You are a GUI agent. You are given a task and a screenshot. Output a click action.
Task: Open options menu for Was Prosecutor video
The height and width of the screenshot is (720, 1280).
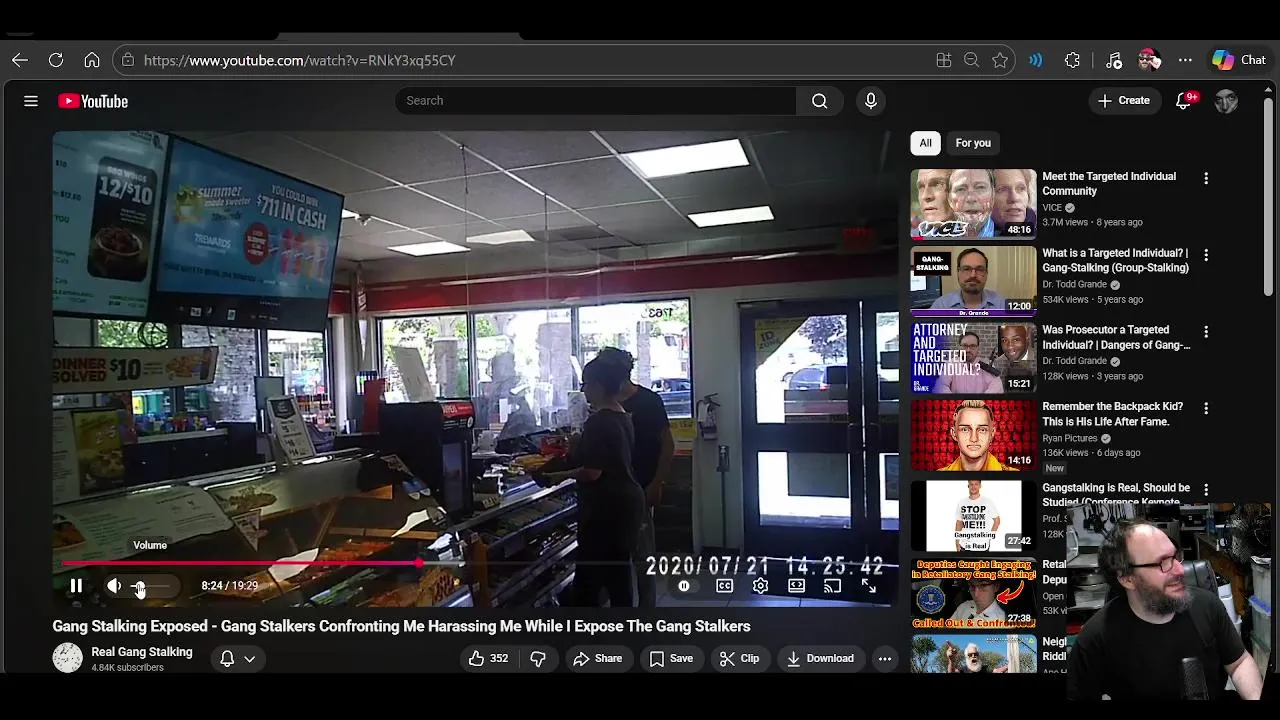(1206, 331)
